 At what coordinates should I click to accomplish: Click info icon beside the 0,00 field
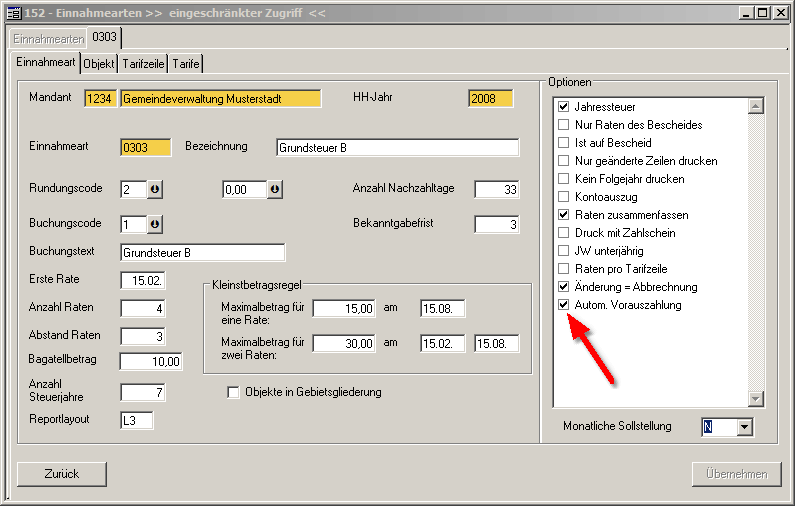pyautogui.click(x=275, y=190)
